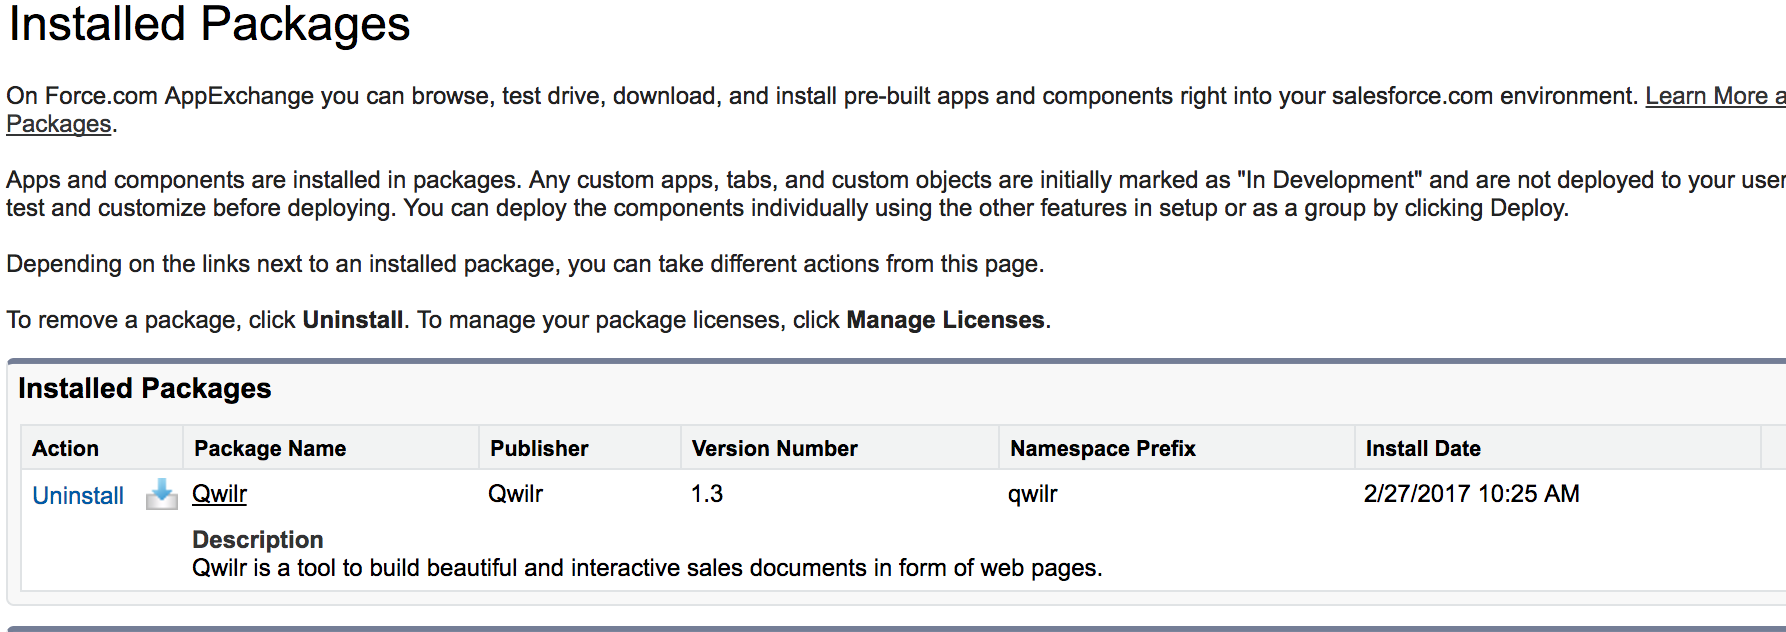
Task: Select the Publisher column header
Action: [x=580, y=448]
